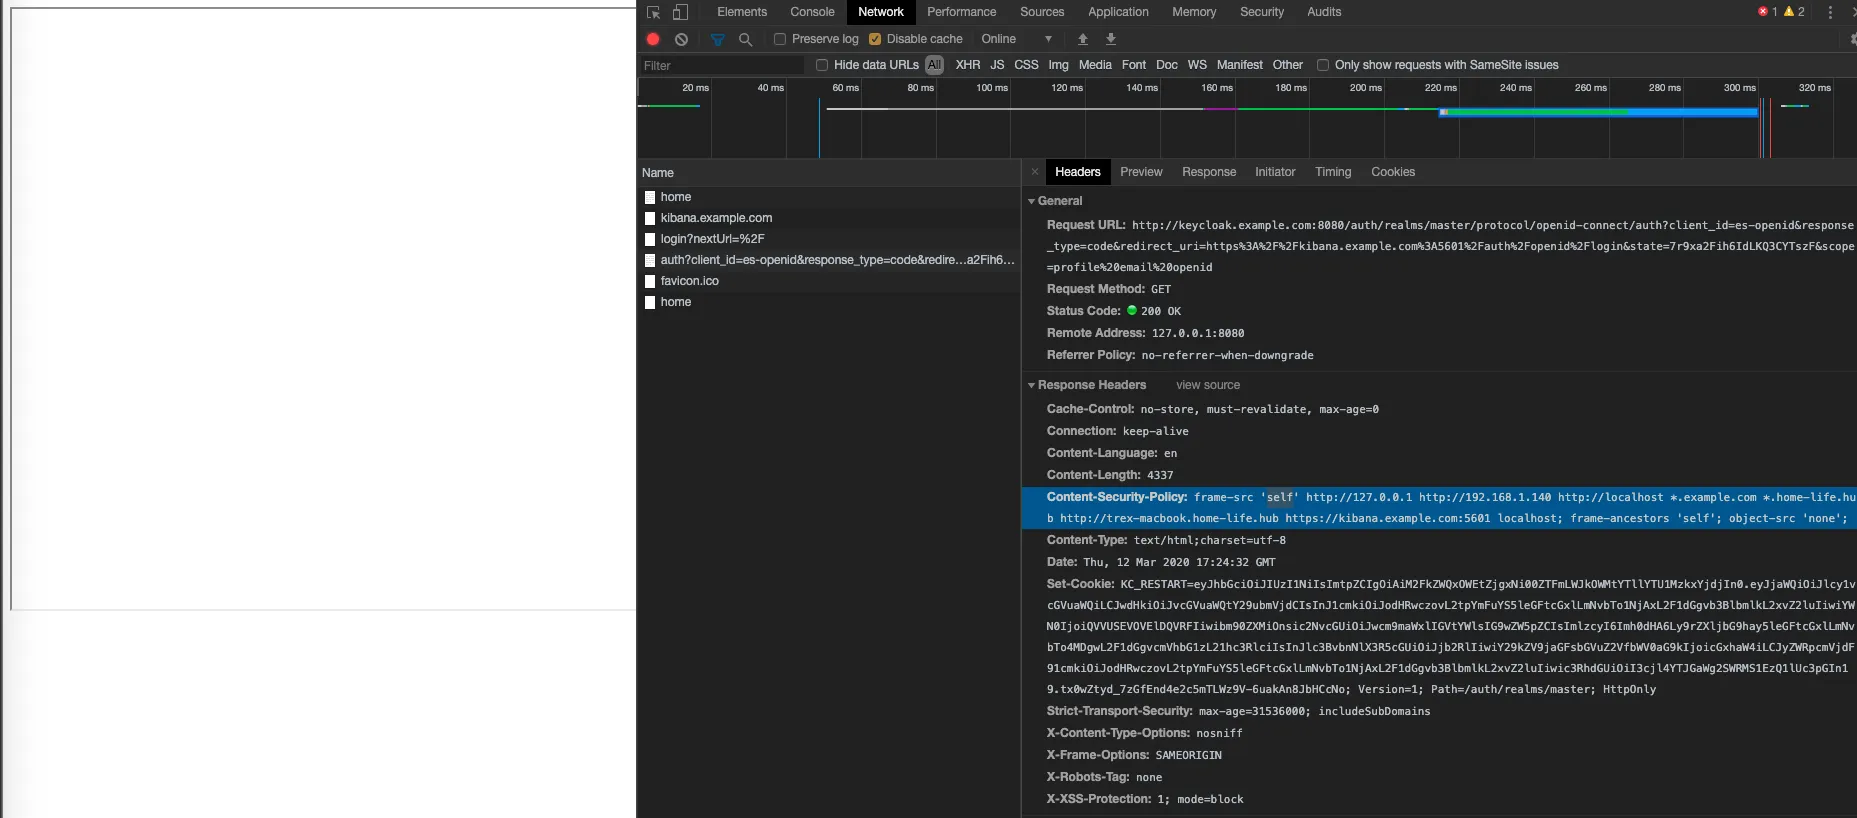
Task: Open the Timing tab of request details
Action: (x=1332, y=172)
